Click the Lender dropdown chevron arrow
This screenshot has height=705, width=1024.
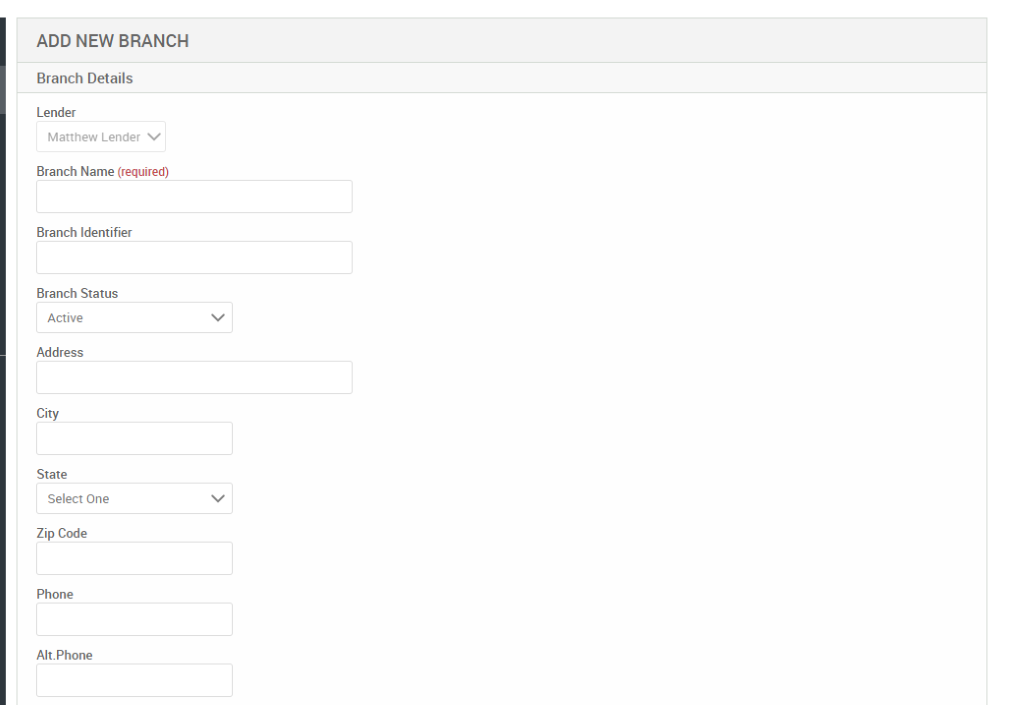(153, 136)
